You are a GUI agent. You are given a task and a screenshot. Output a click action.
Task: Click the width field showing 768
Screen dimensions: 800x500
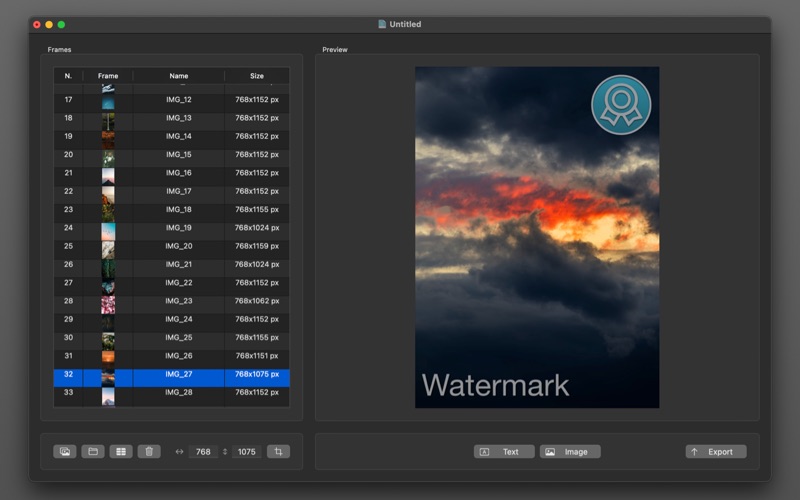click(x=203, y=452)
